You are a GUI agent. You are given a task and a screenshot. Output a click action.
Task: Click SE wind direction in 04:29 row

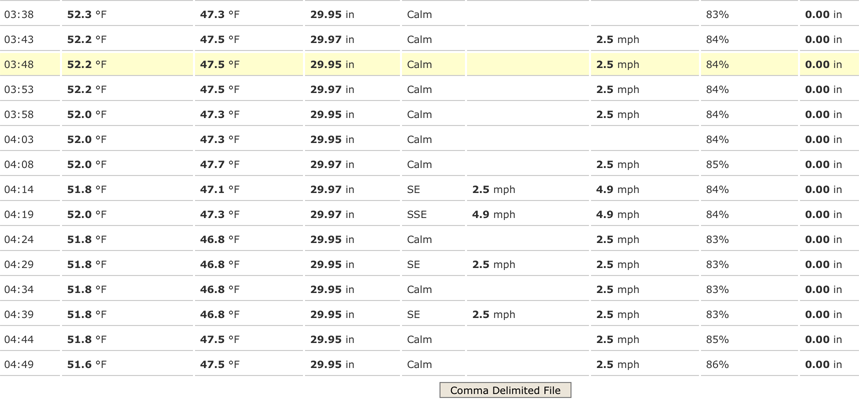tap(414, 265)
